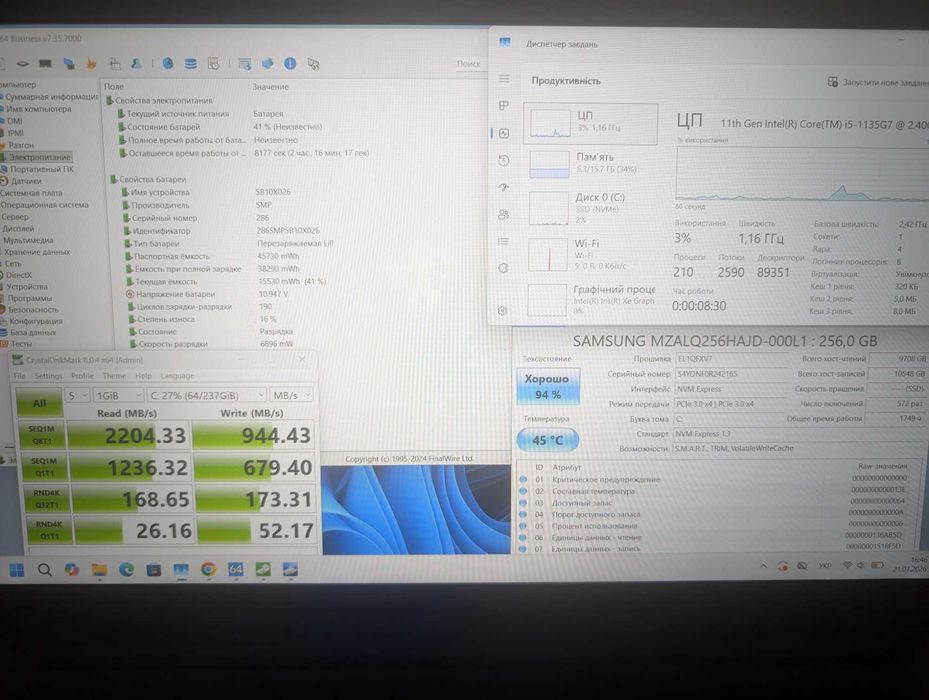Image resolution: width=929 pixels, height=700 pixels.
Task: Click the 45 °C temperature badge
Action: (x=547, y=440)
